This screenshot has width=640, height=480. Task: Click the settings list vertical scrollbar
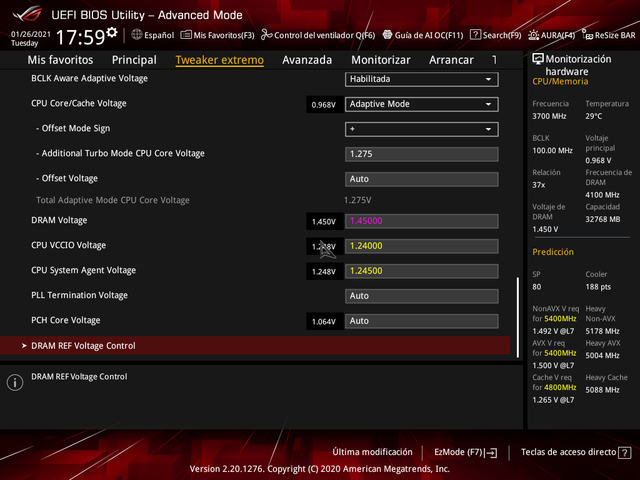click(518, 317)
